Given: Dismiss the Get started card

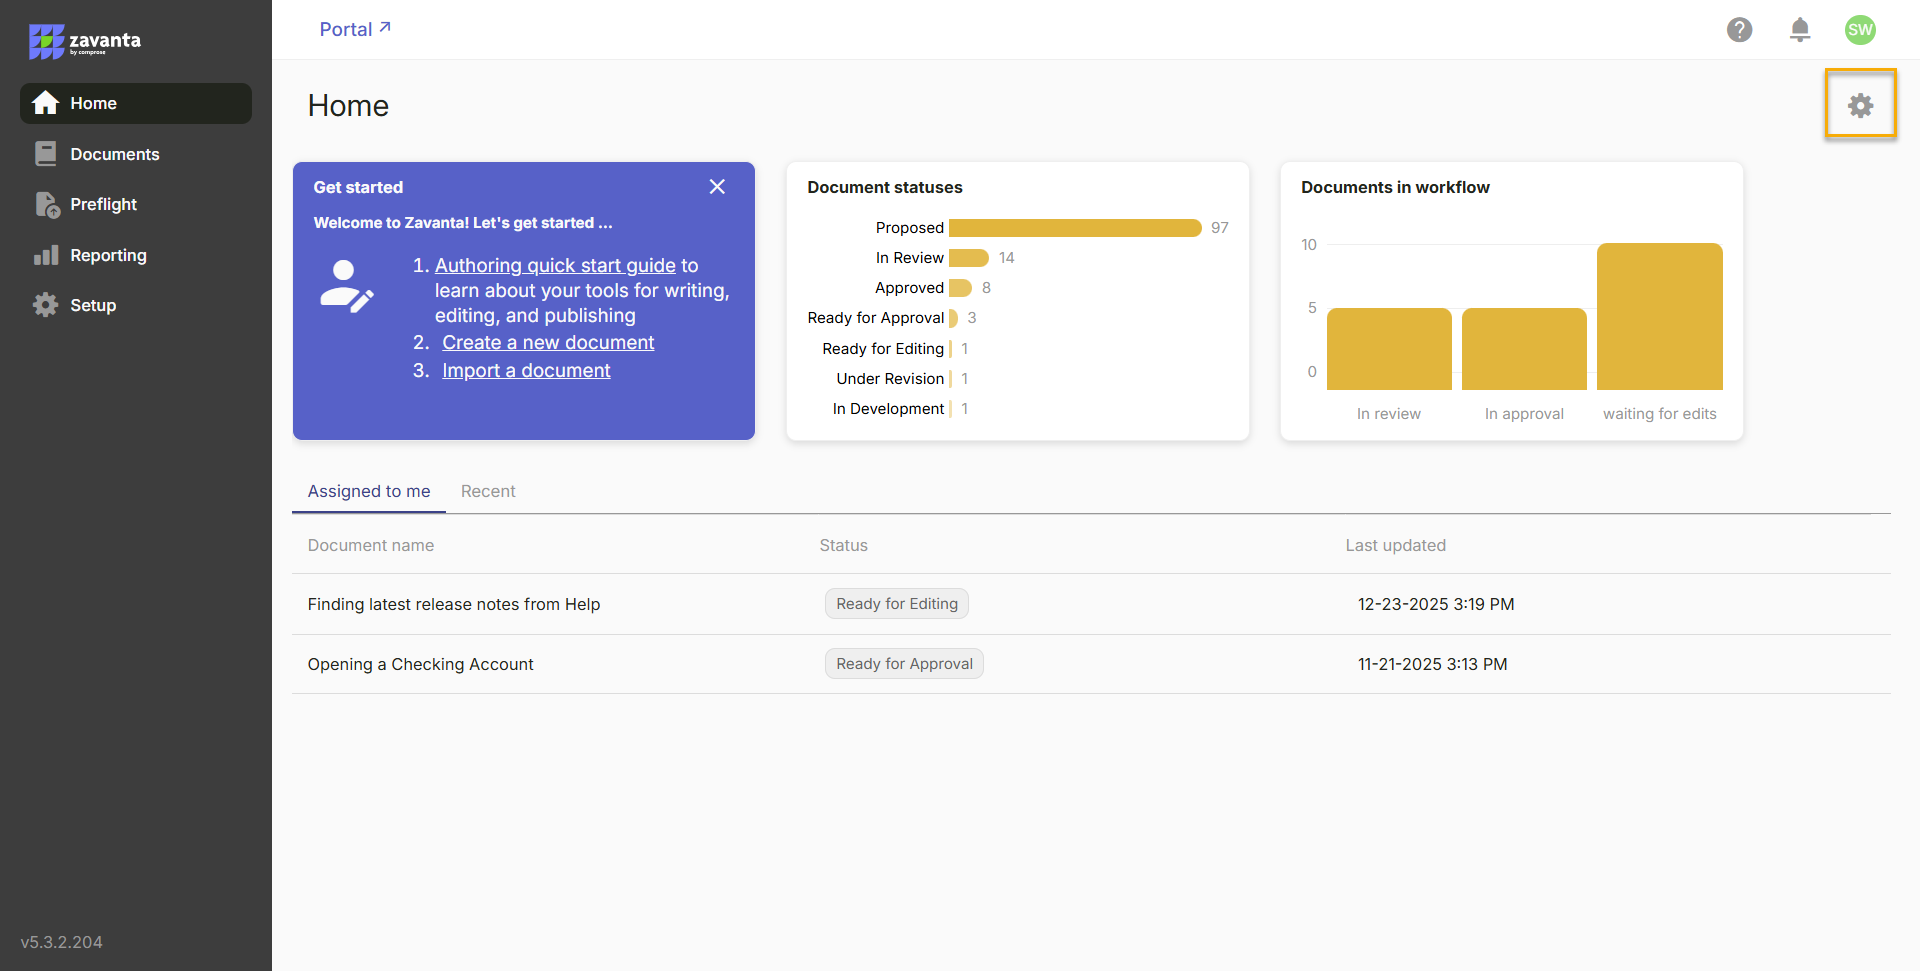Looking at the screenshot, I should (x=717, y=187).
